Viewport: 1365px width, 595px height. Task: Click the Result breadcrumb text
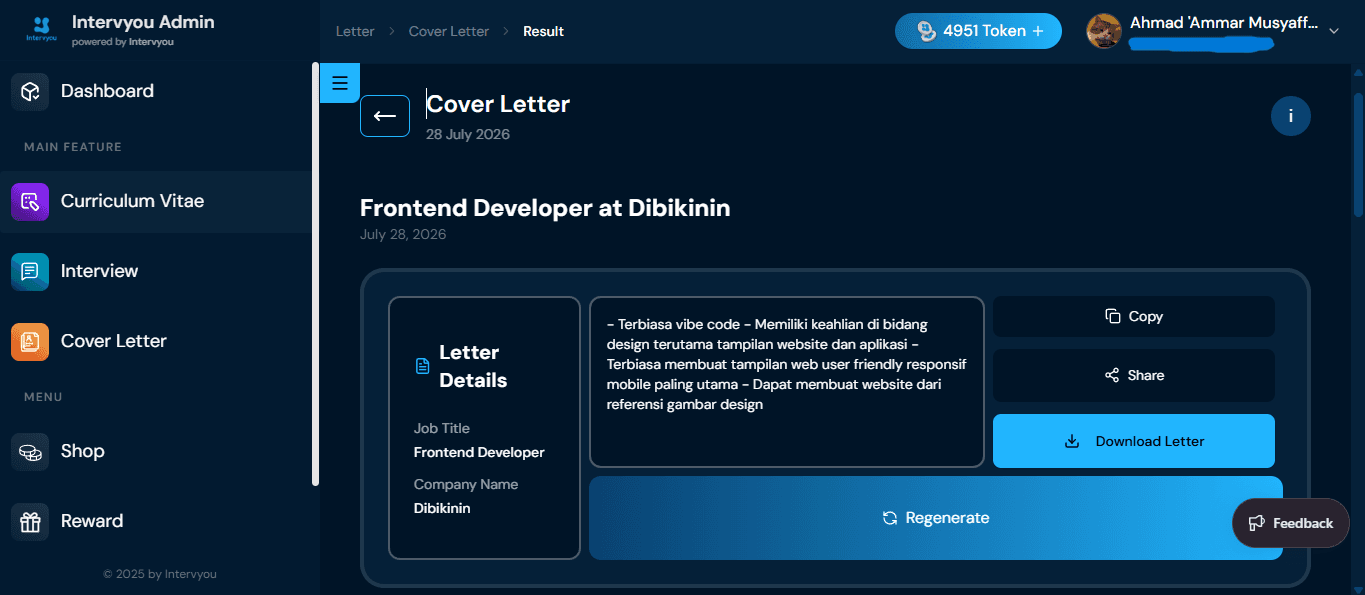(543, 31)
